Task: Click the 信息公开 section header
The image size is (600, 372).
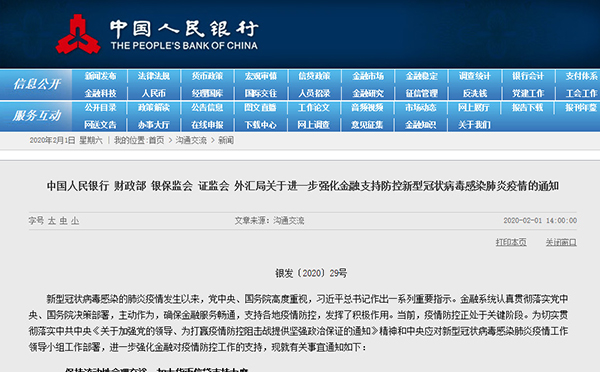Action: coord(37,84)
